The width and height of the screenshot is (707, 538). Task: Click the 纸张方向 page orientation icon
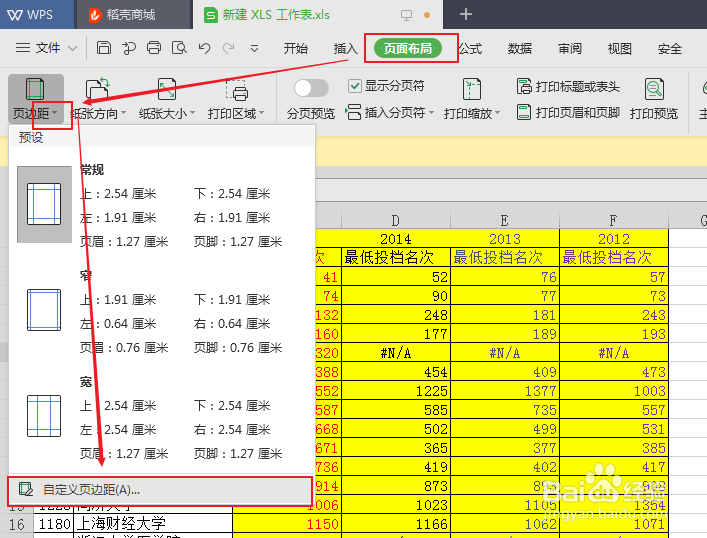point(98,88)
